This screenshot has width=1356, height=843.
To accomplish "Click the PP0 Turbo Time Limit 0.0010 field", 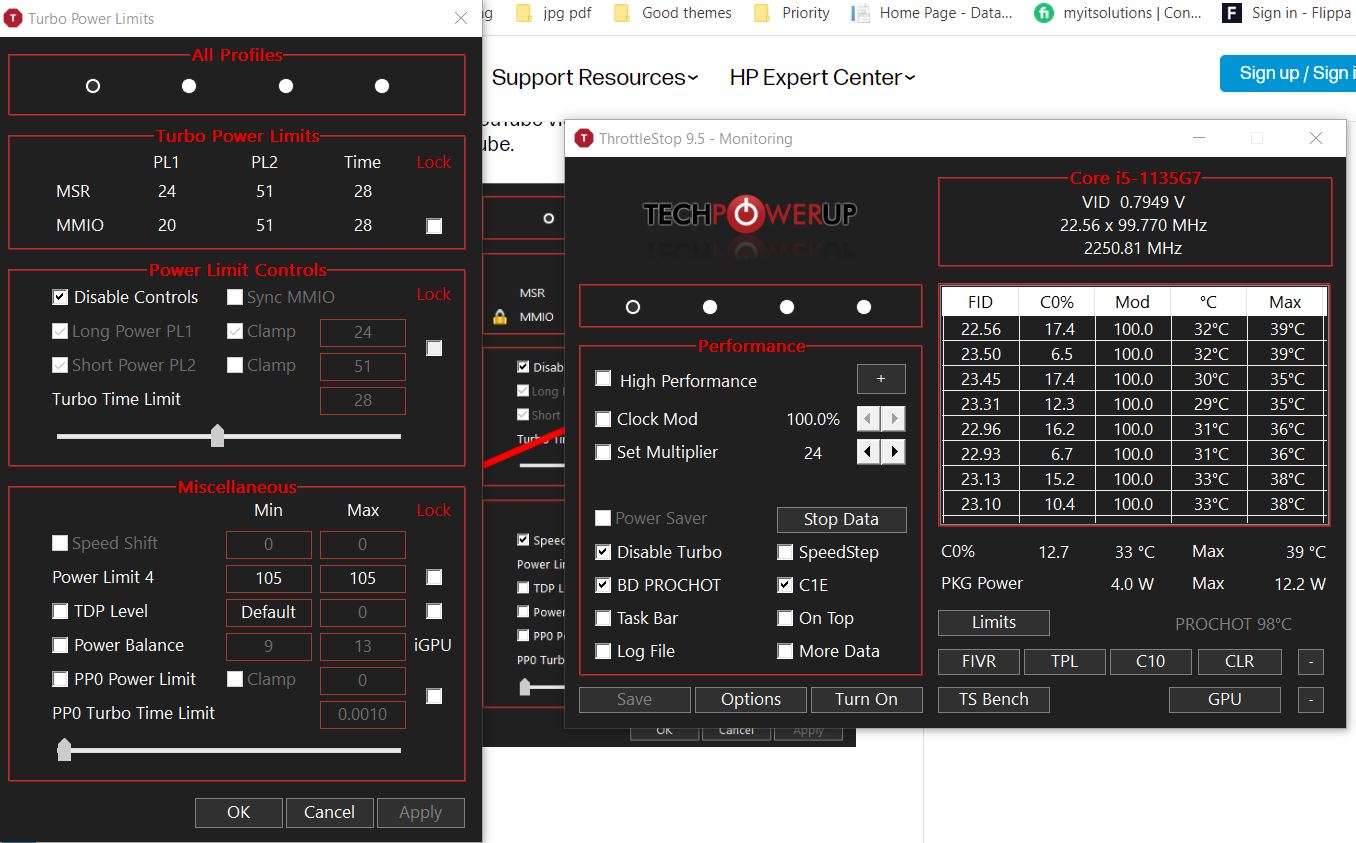I will coord(362,714).
